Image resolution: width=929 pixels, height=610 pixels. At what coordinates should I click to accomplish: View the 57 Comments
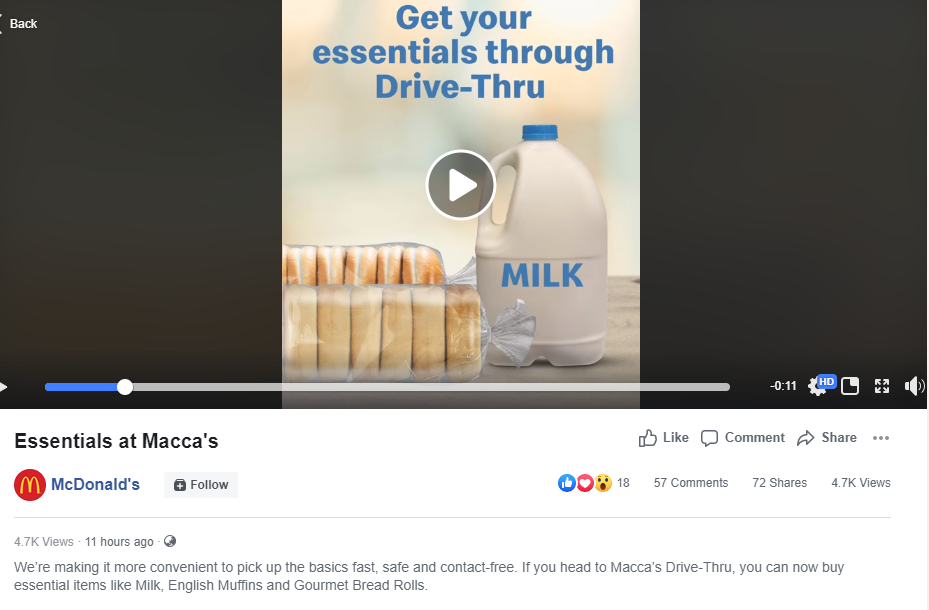(690, 482)
